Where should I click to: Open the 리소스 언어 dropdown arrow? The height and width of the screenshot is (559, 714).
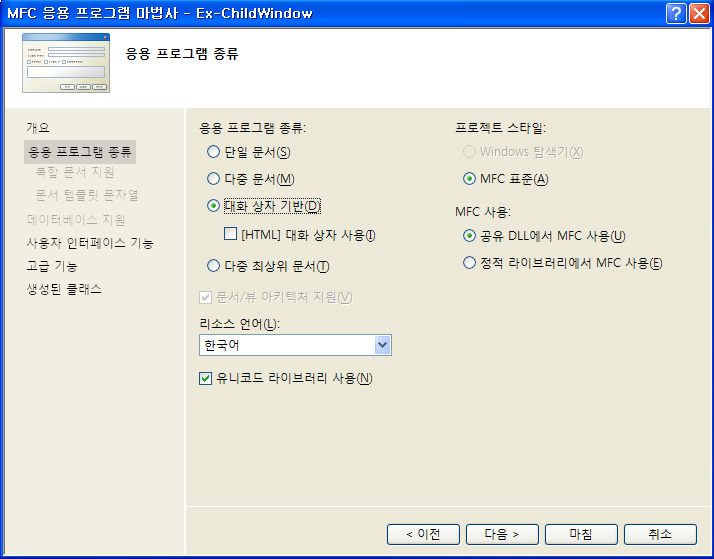point(382,345)
